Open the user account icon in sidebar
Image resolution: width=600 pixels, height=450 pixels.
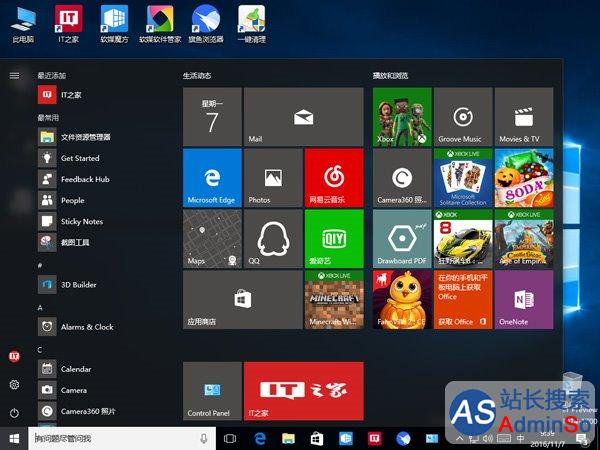[14, 356]
